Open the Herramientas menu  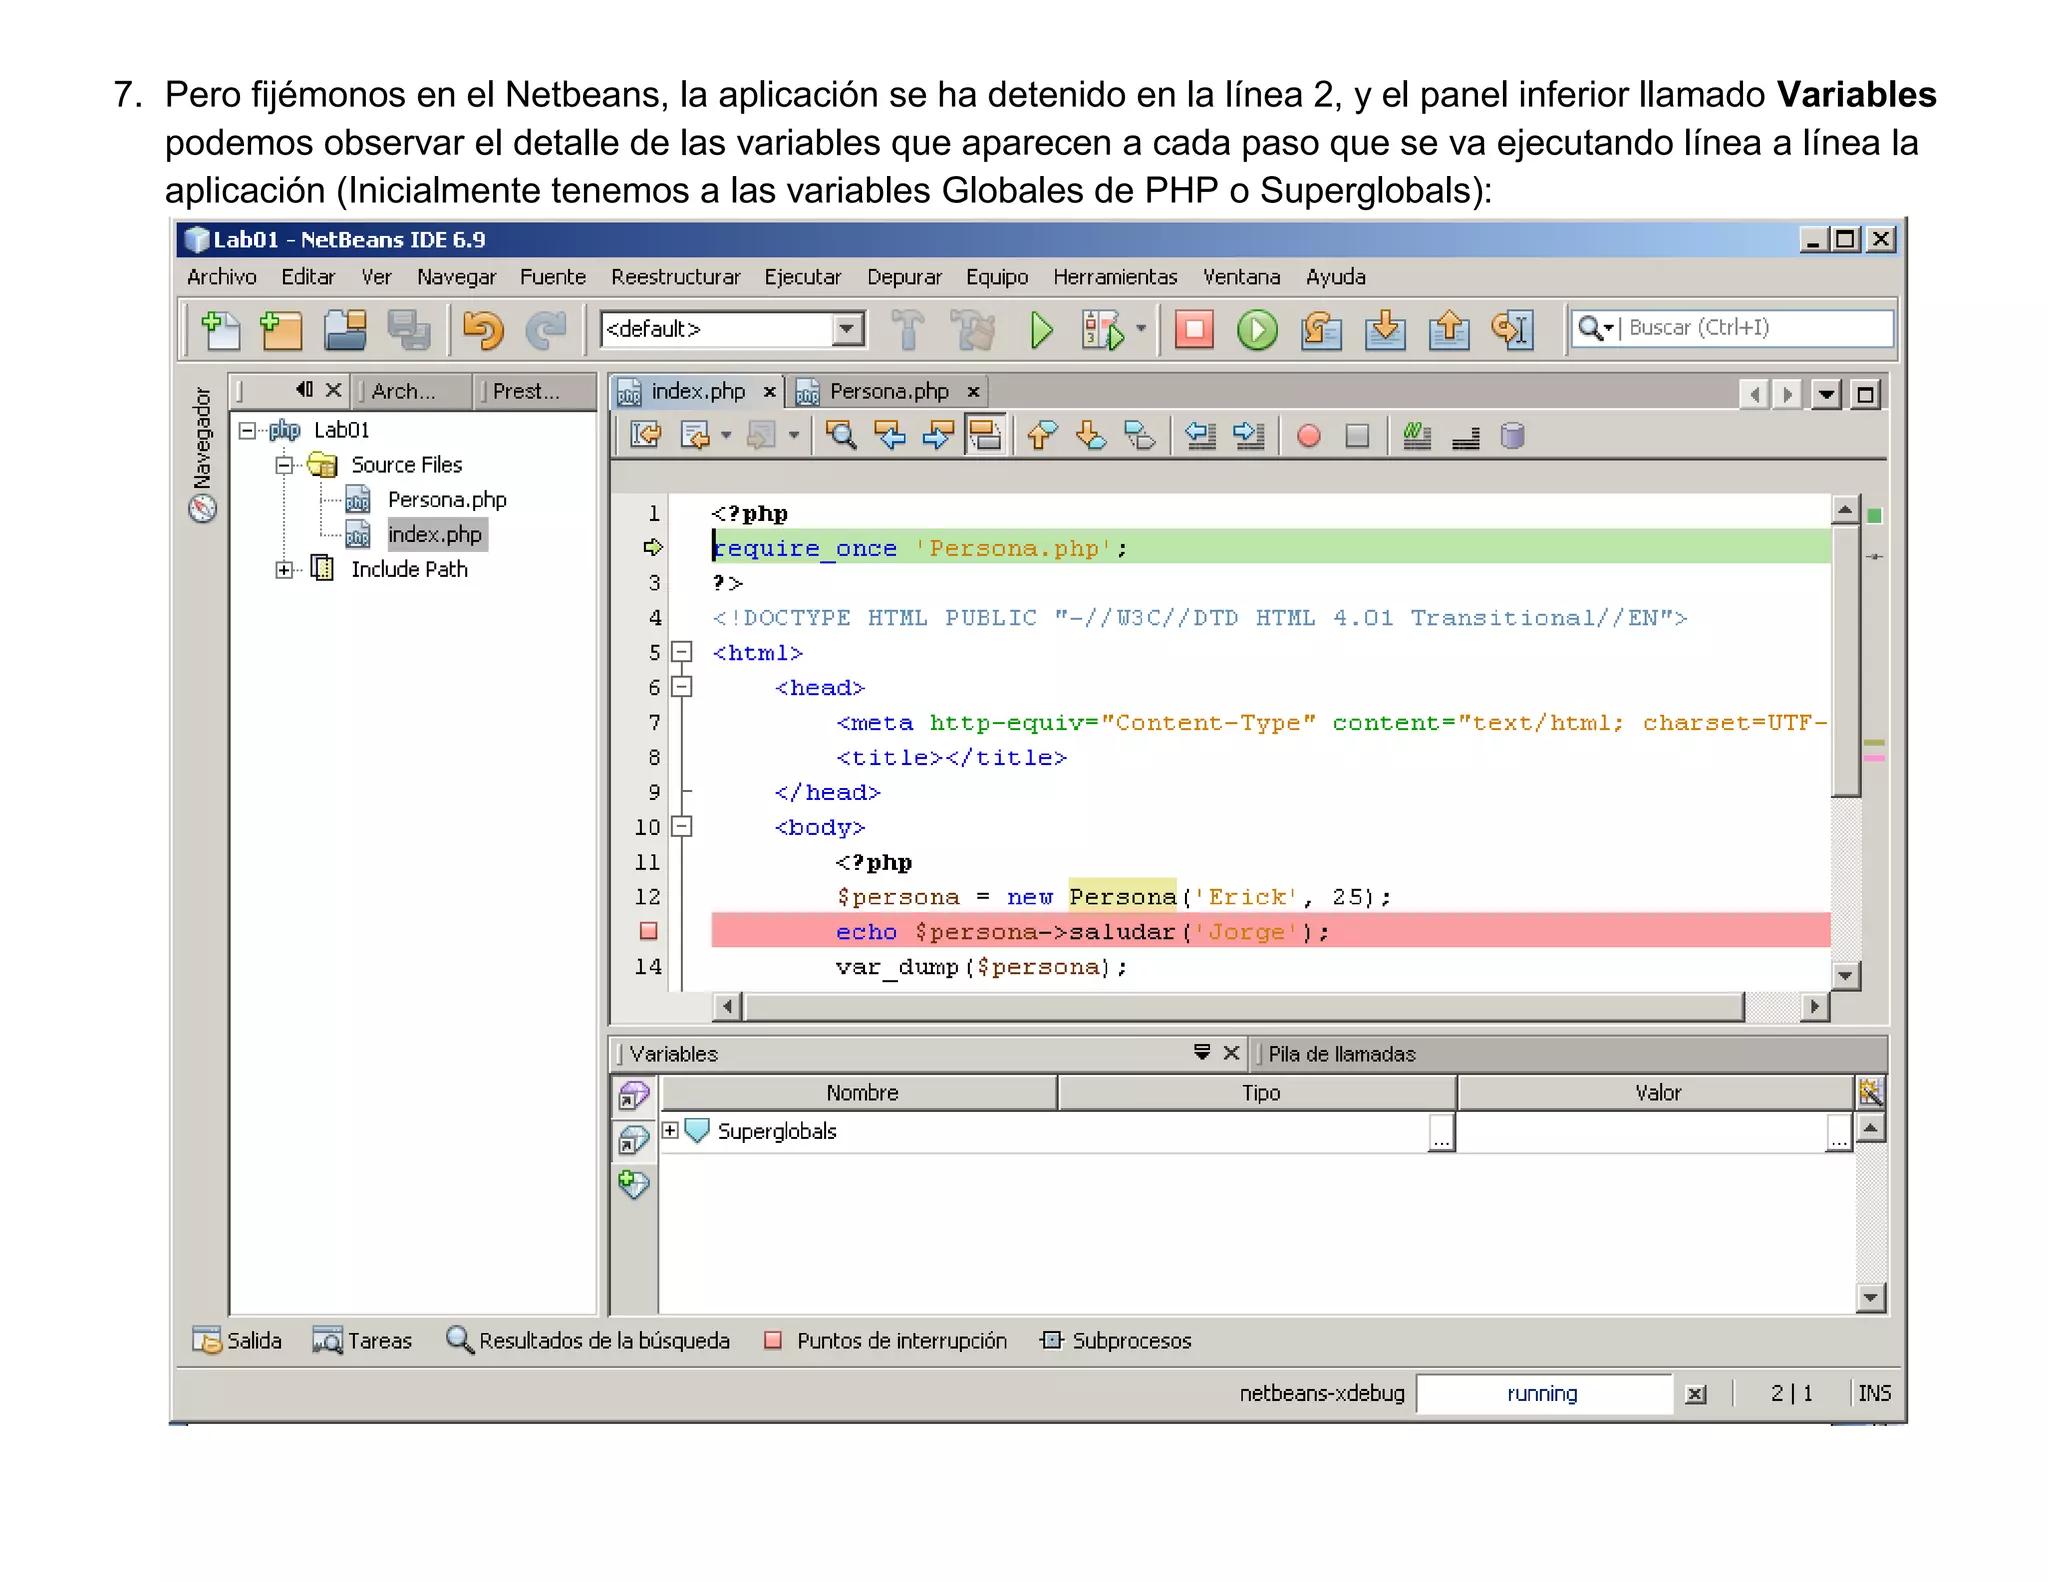(1115, 277)
